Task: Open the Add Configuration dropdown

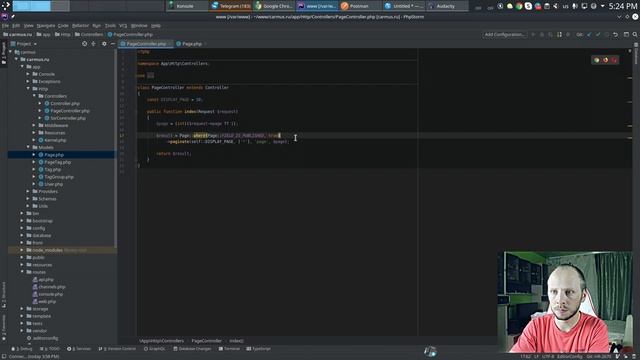Action: pyautogui.click(x=505, y=35)
